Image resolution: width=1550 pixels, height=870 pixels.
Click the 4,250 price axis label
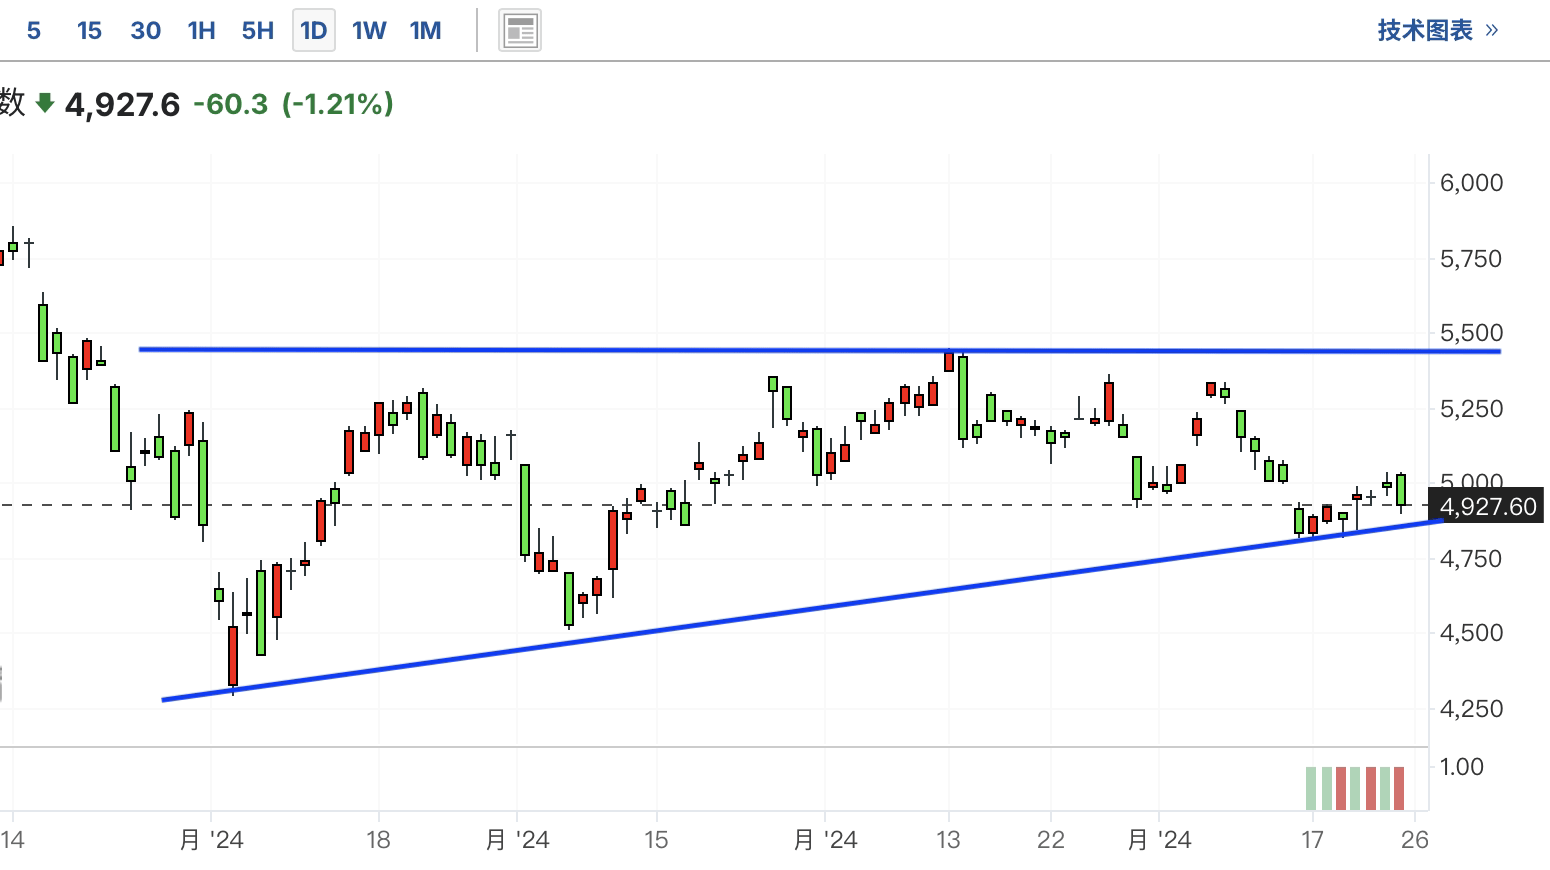pos(1471,709)
